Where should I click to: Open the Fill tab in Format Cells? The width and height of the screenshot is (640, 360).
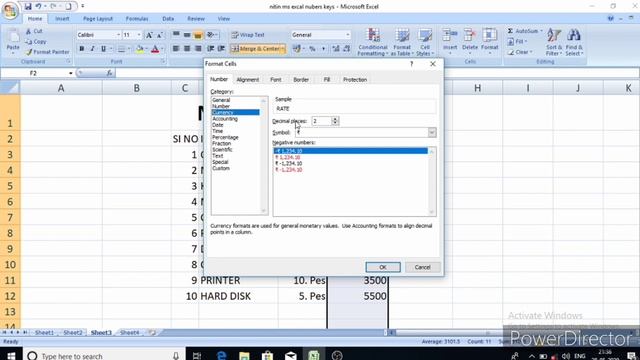[327, 80]
